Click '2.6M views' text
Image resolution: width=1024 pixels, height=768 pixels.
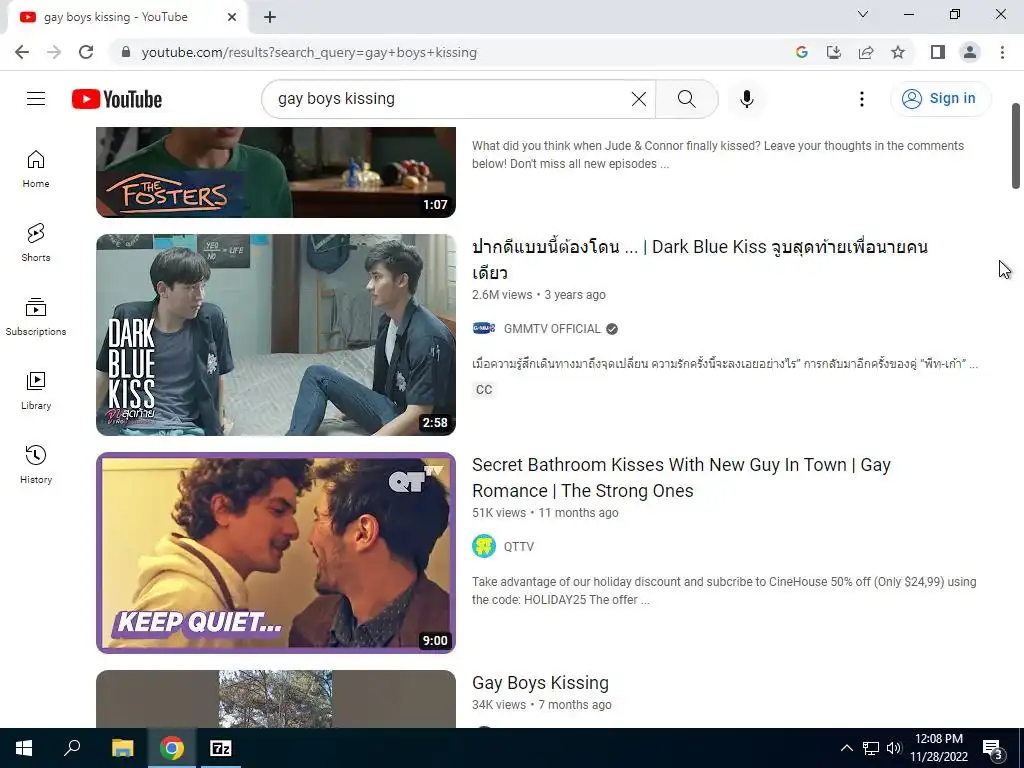(x=502, y=295)
